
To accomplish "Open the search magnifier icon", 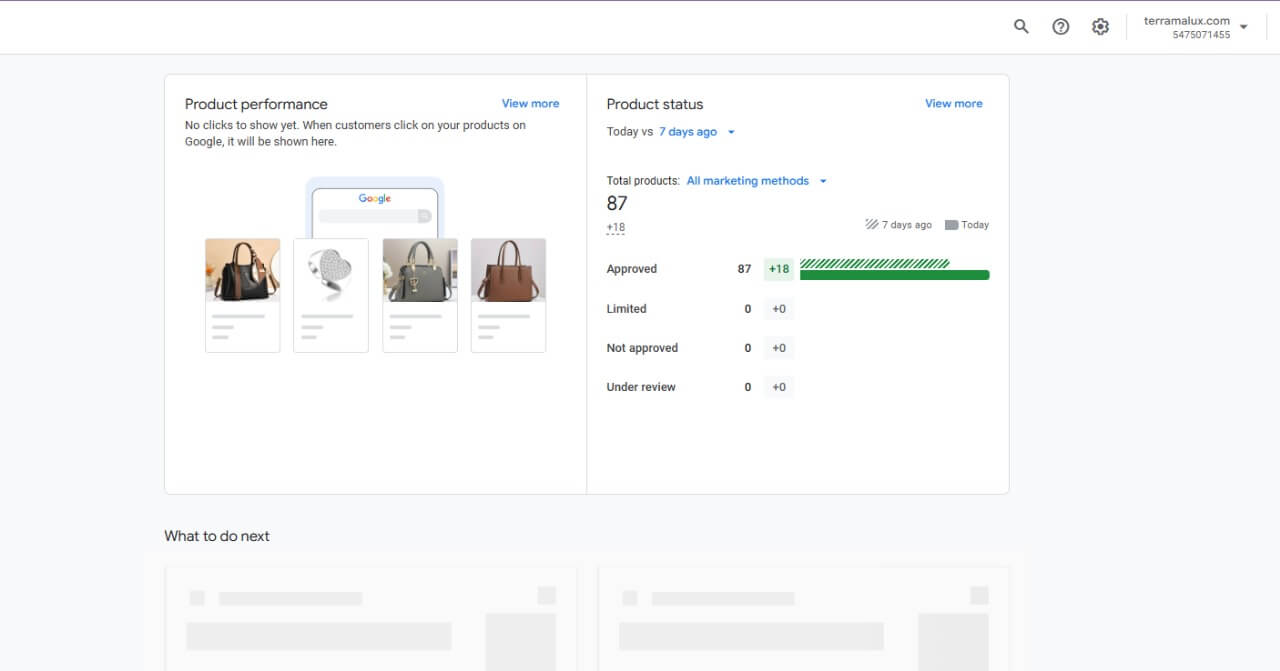I will tap(1021, 27).
